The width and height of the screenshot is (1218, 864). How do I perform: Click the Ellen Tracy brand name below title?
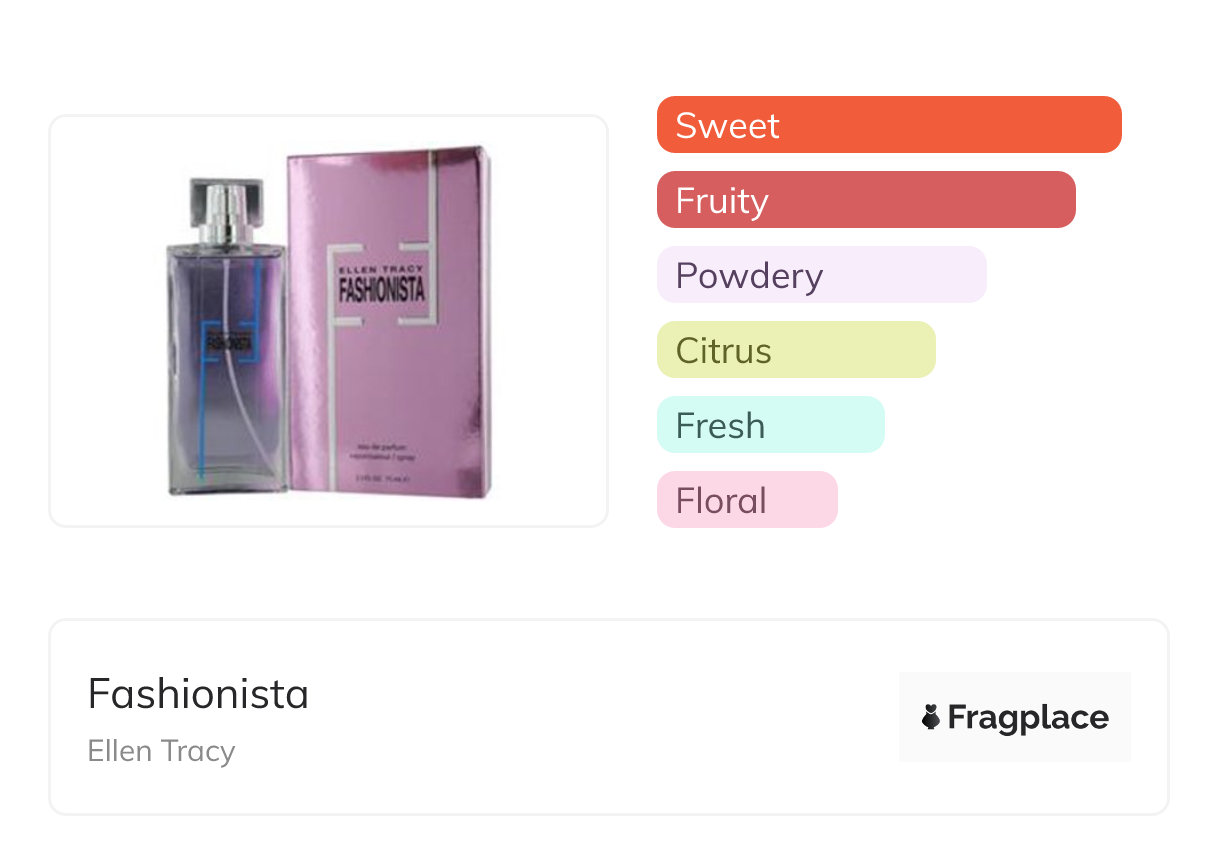(161, 751)
